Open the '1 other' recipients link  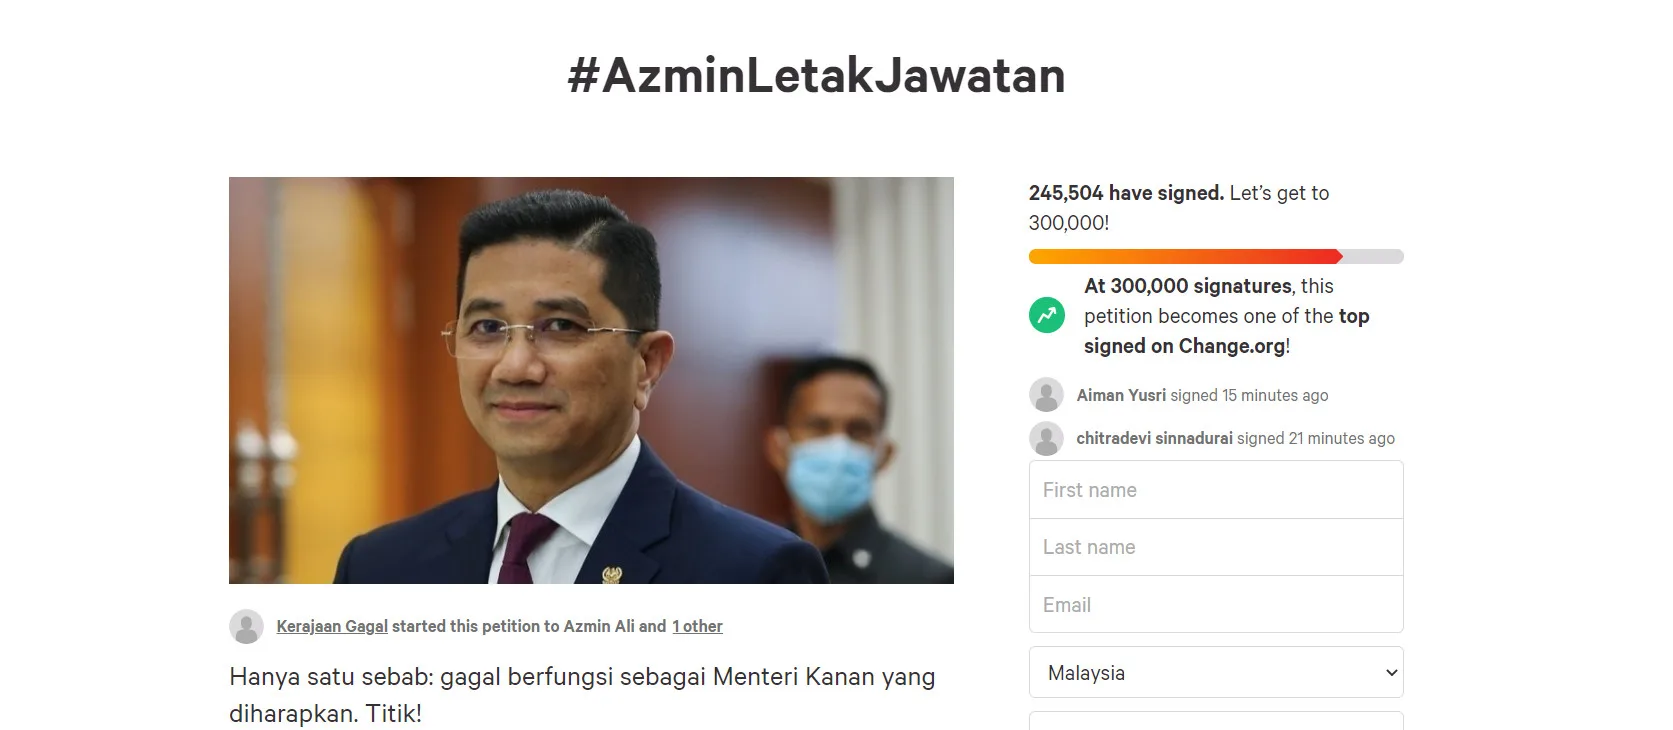[x=697, y=626]
